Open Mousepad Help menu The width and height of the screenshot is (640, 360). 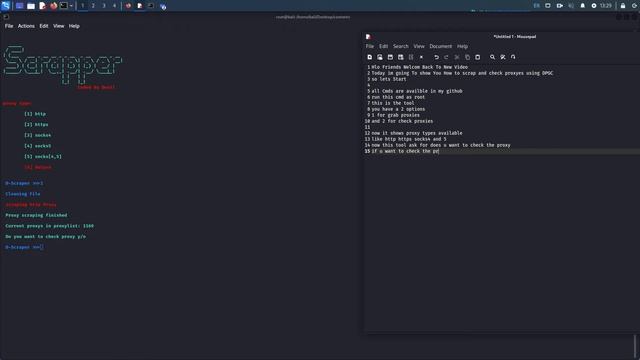[x=462, y=46]
